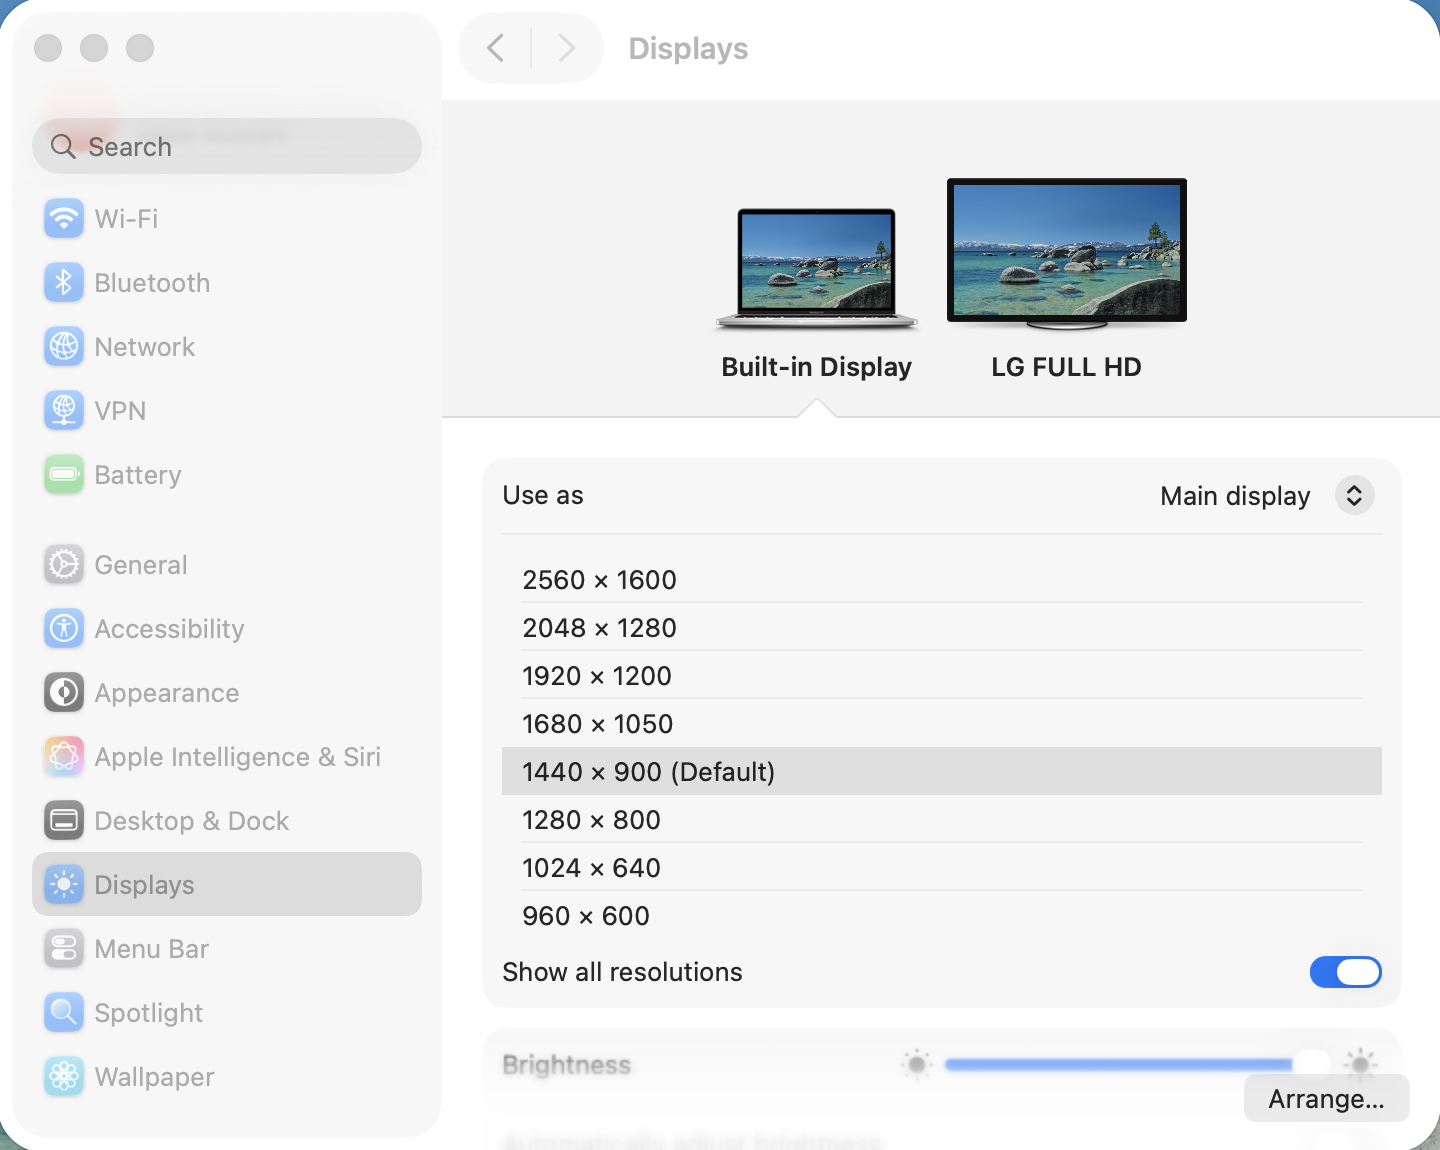1440x1150 pixels.
Task: Open General settings pane
Action: (x=227, y=565)
